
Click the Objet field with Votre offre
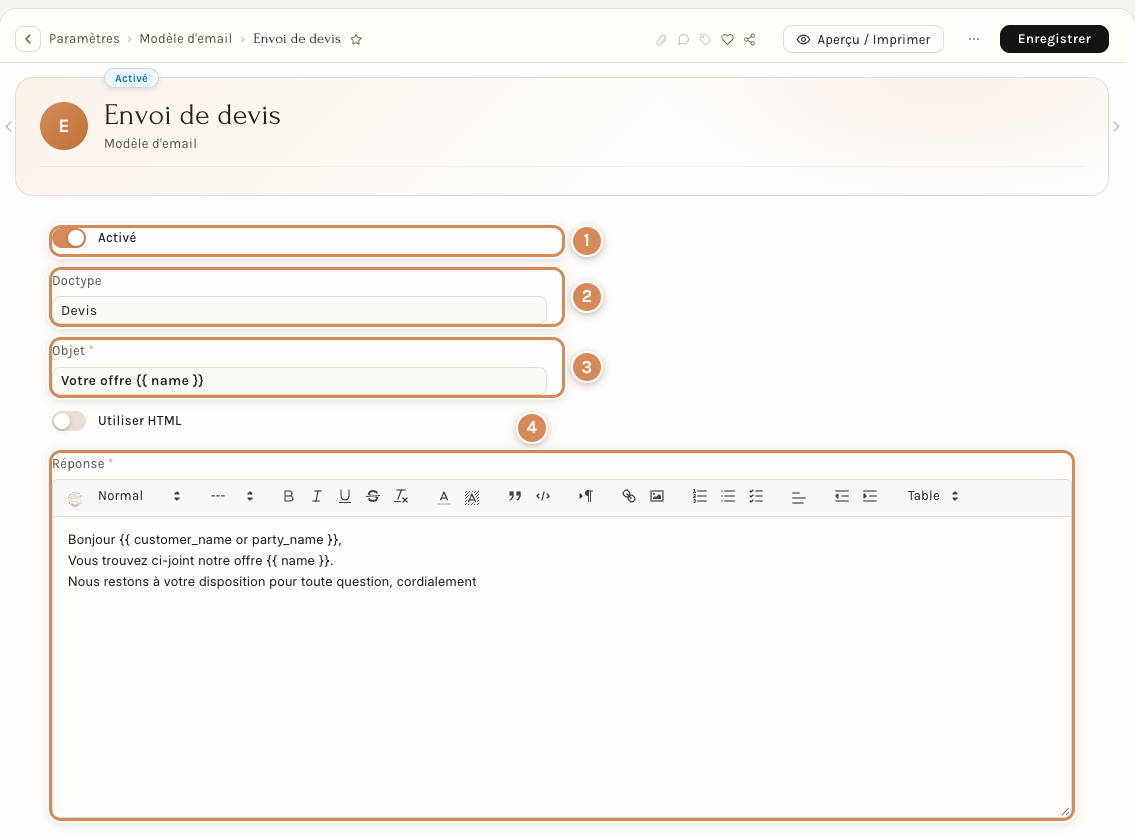tap(300, 381)
